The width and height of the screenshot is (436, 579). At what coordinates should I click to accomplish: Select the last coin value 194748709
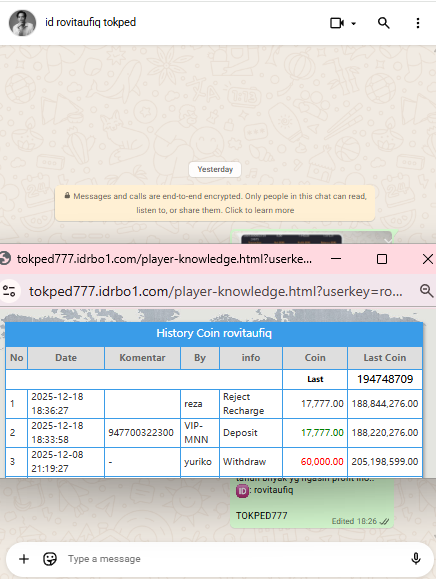click(385, 379)
